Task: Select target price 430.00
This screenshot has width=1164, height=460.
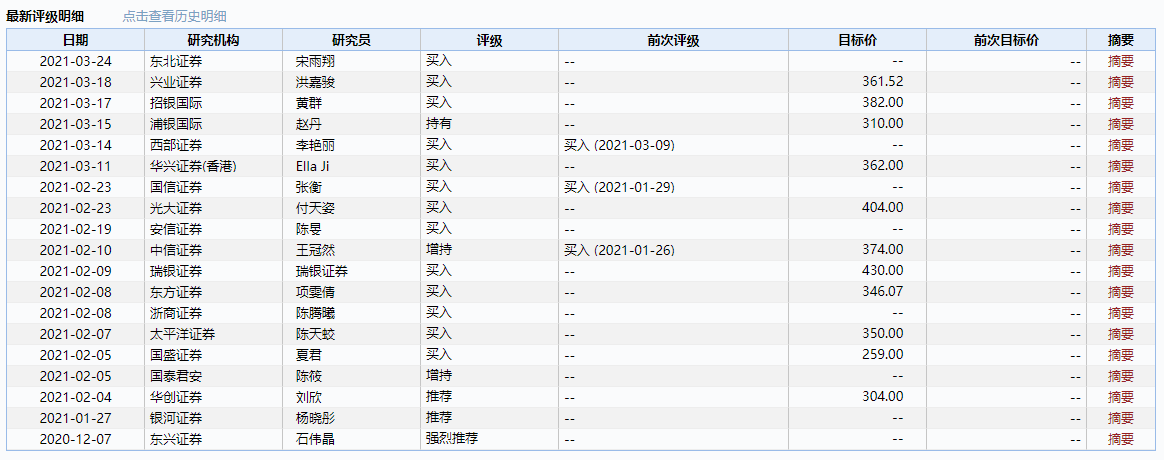Action: click(883, 270)
